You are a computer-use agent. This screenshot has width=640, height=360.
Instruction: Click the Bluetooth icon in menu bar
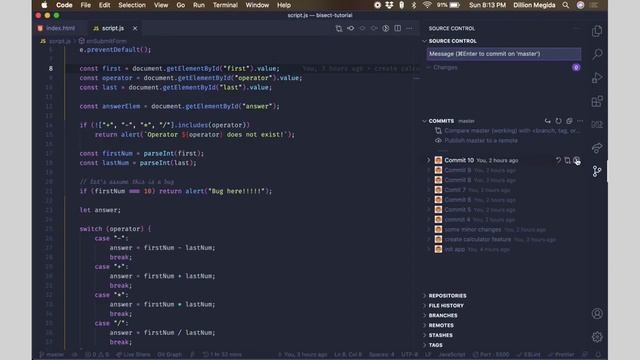pyautogui.click(x=413, y=5)
